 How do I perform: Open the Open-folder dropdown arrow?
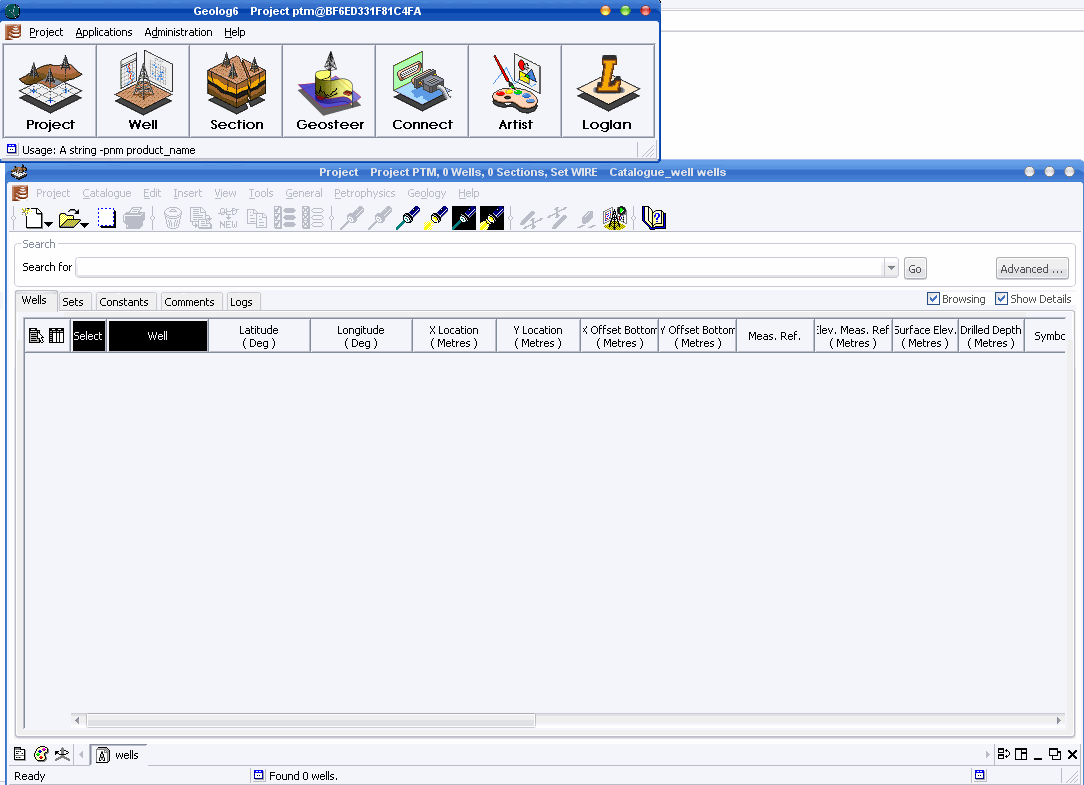tap(84, 225)
